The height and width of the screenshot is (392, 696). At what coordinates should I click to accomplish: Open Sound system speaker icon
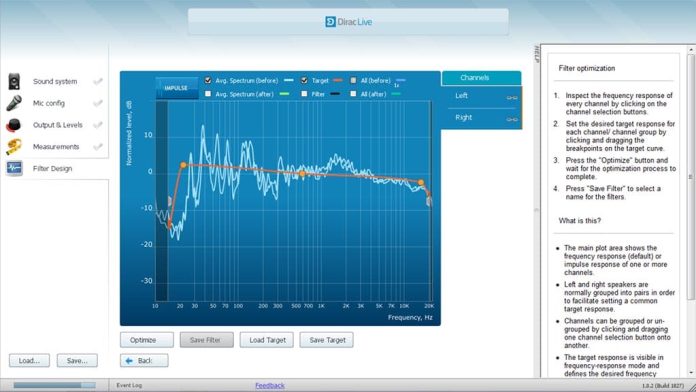click(x=14, y=81)
